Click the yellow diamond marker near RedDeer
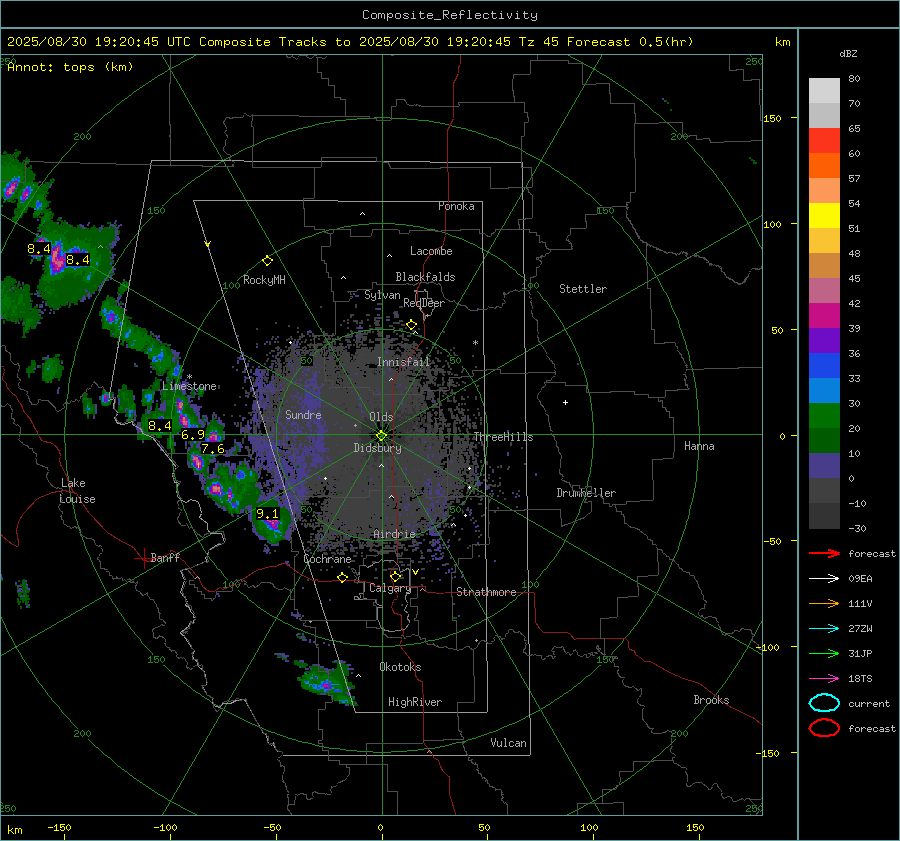900x841 pixels. [x=412, y=325]
